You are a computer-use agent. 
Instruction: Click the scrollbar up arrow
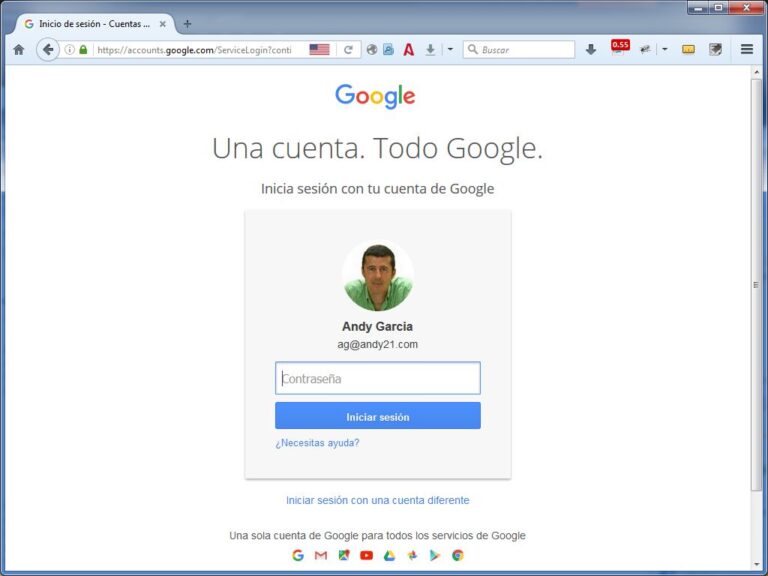(756, 72)
